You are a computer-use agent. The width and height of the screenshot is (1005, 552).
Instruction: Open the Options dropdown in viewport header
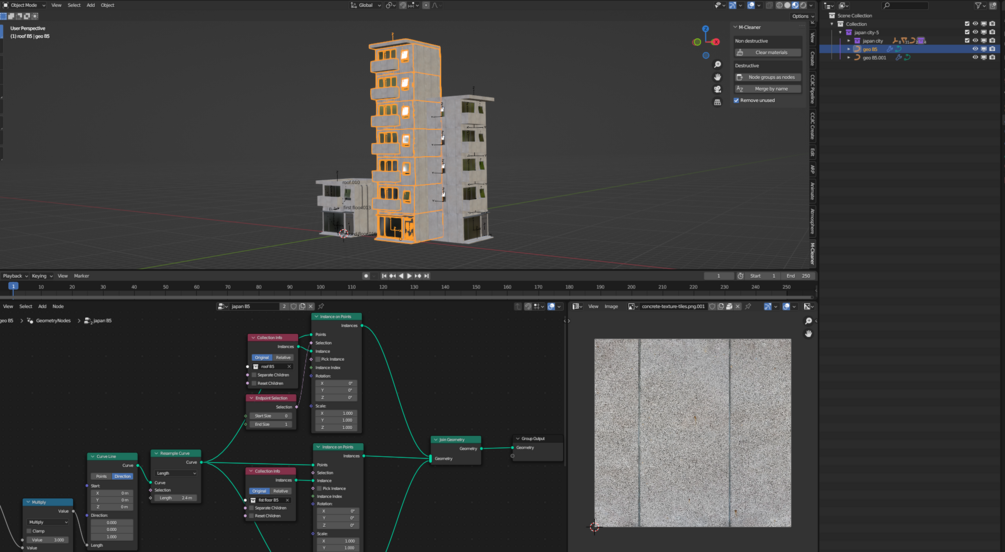pos(800,16)
